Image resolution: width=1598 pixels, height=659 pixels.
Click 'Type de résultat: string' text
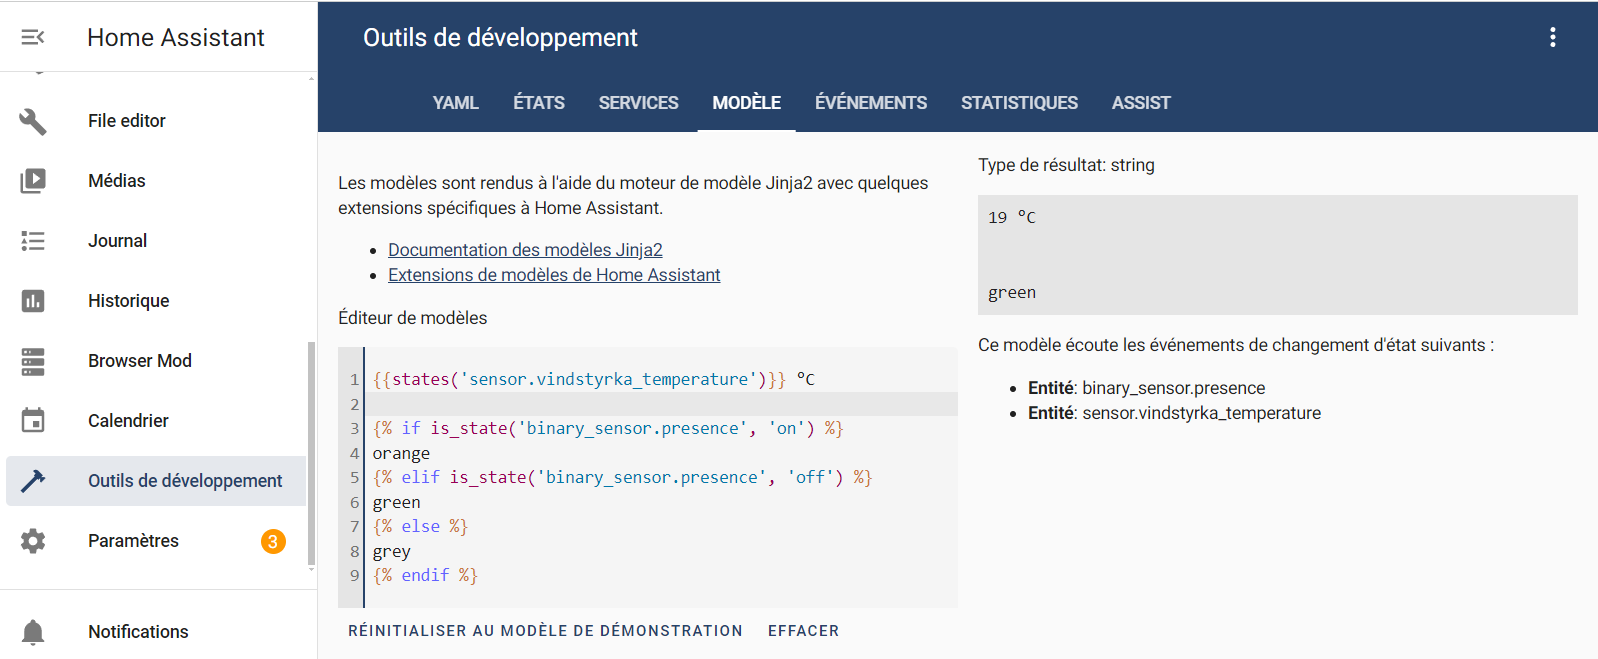click(x=1066, y=165)
